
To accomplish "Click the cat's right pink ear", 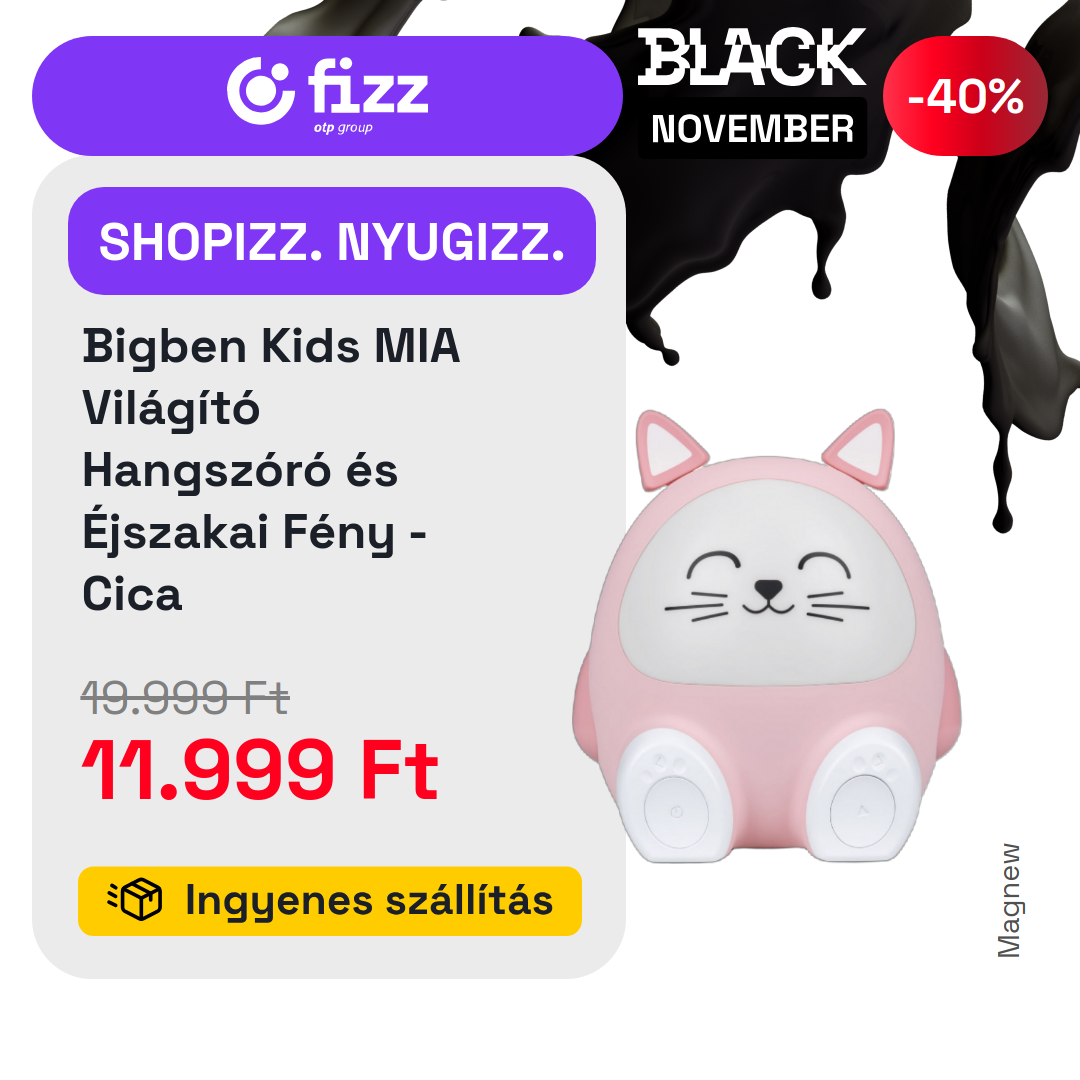I will point(860,446).
